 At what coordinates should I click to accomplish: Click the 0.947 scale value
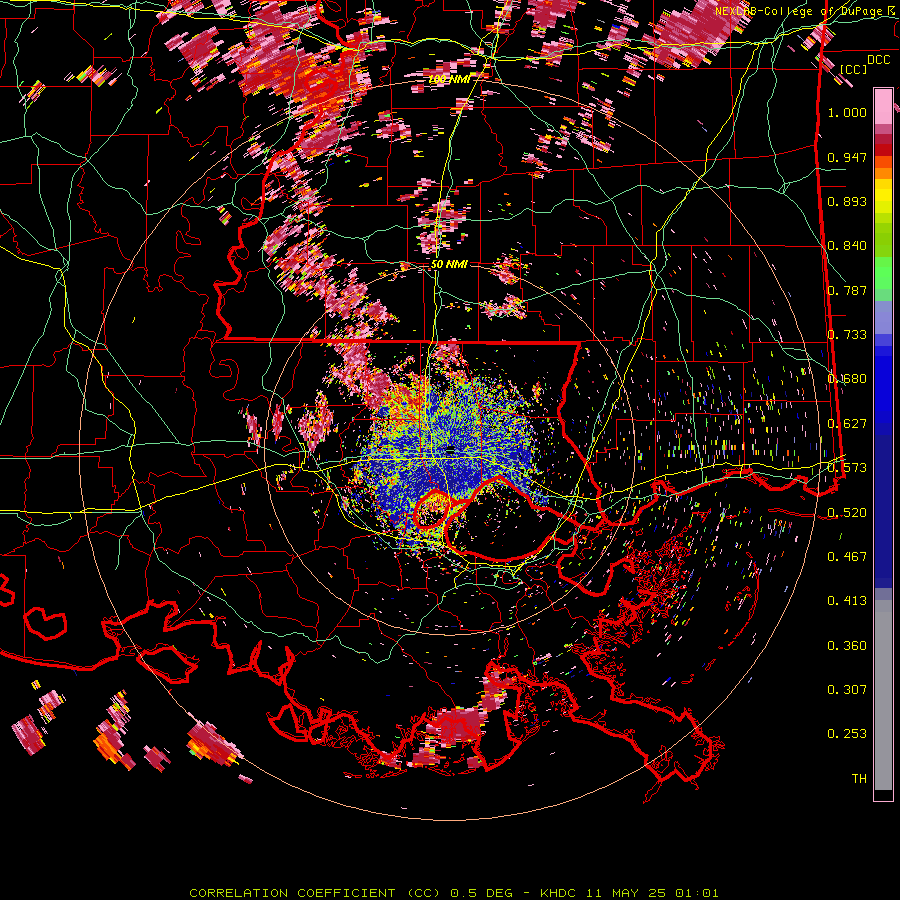(847, 157)
